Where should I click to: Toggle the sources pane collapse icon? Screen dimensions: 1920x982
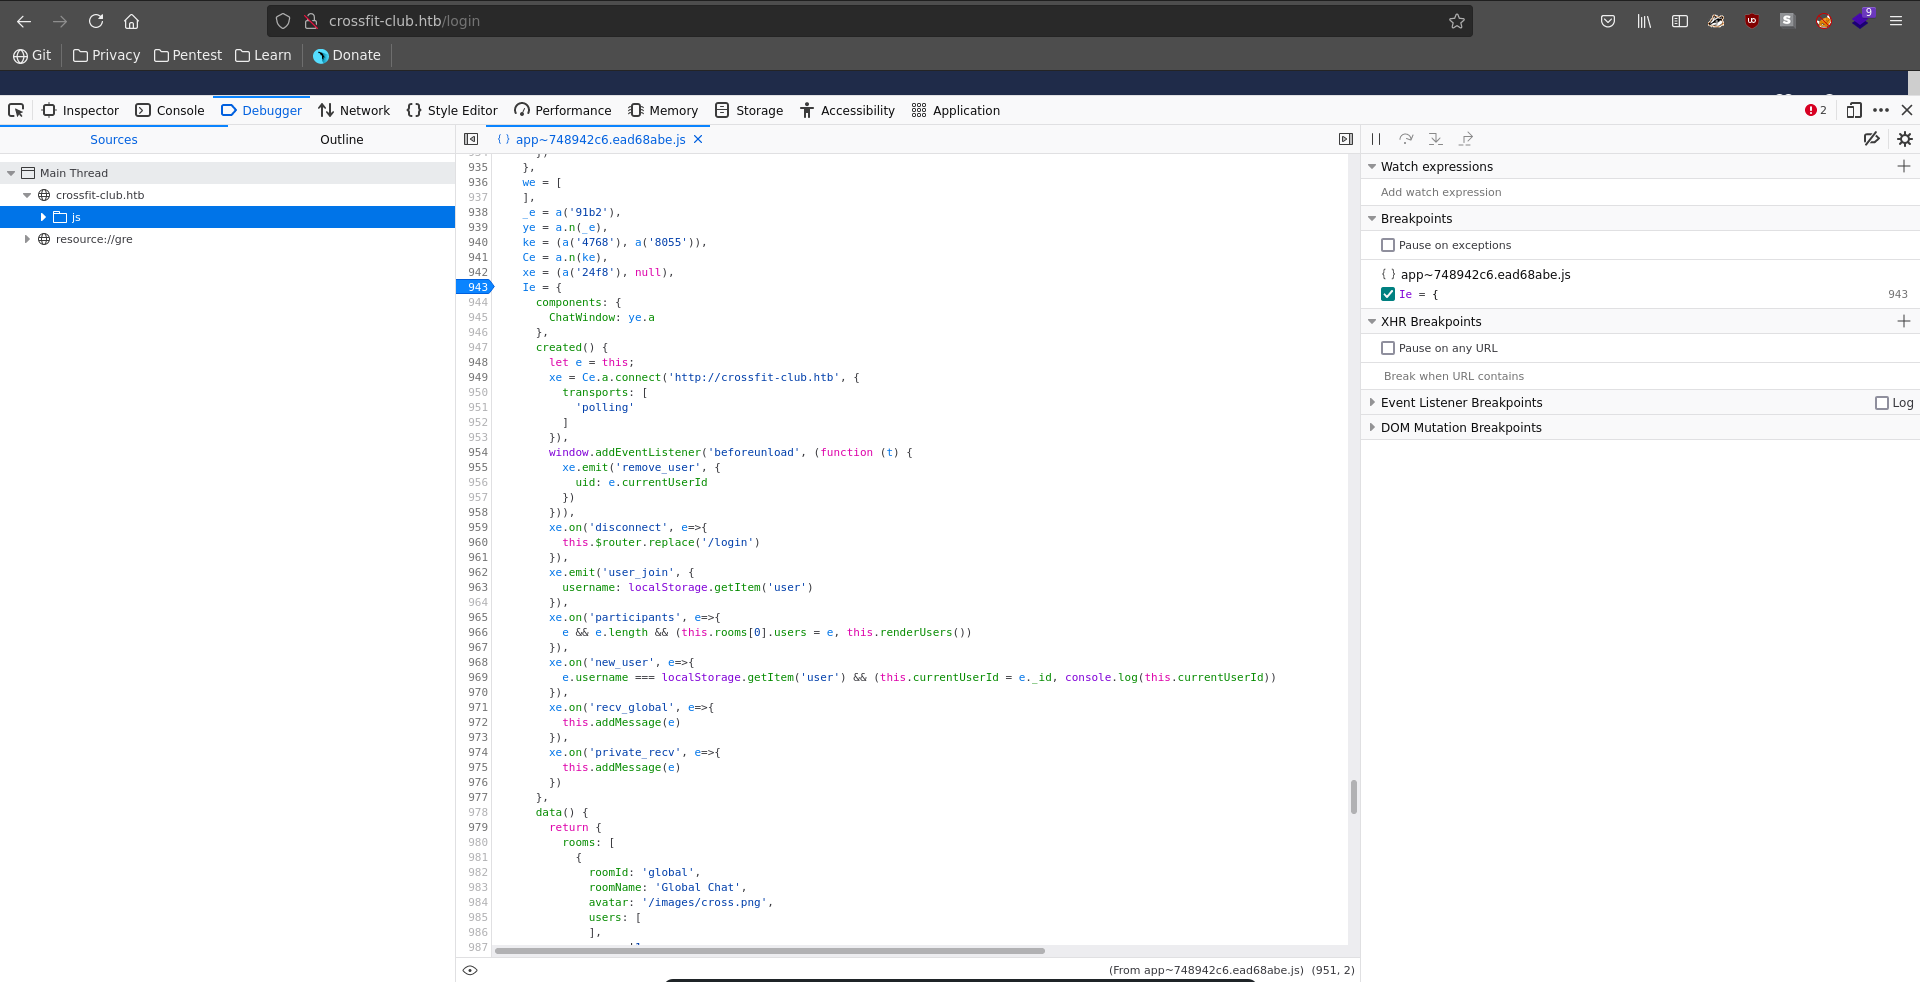471,139
